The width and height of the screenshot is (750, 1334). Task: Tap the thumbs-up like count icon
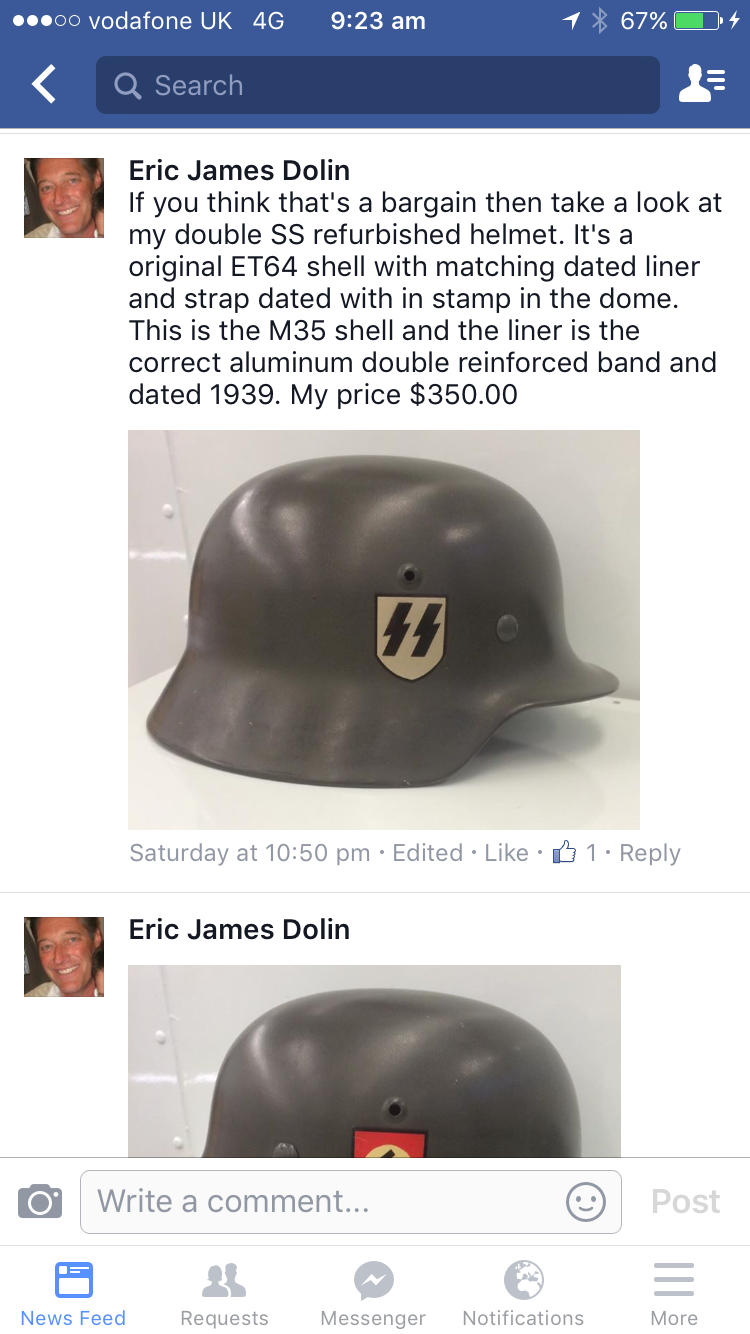click(565, 852)
